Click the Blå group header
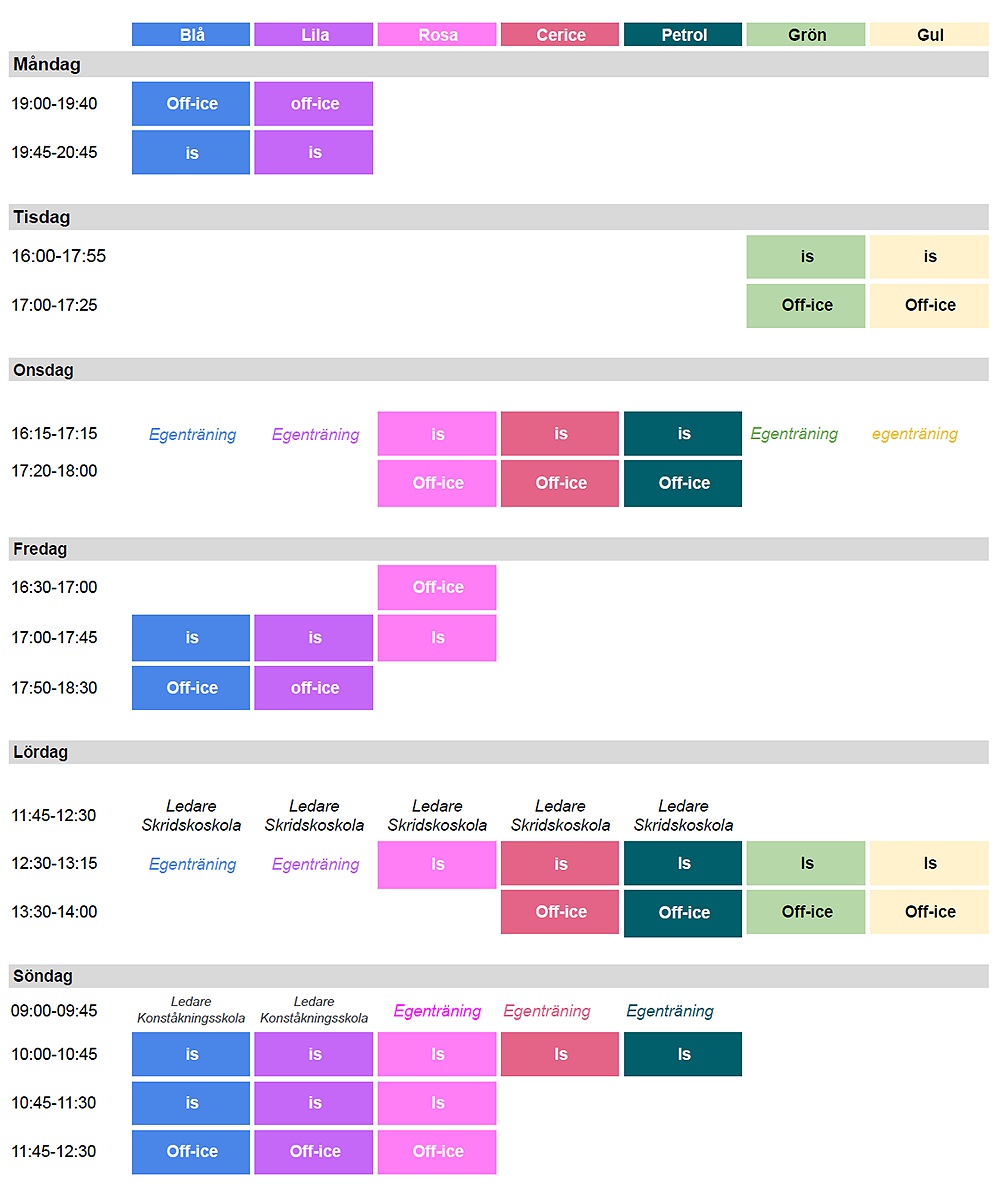This screenshot has height=1184, width=1000. [191, 35]
